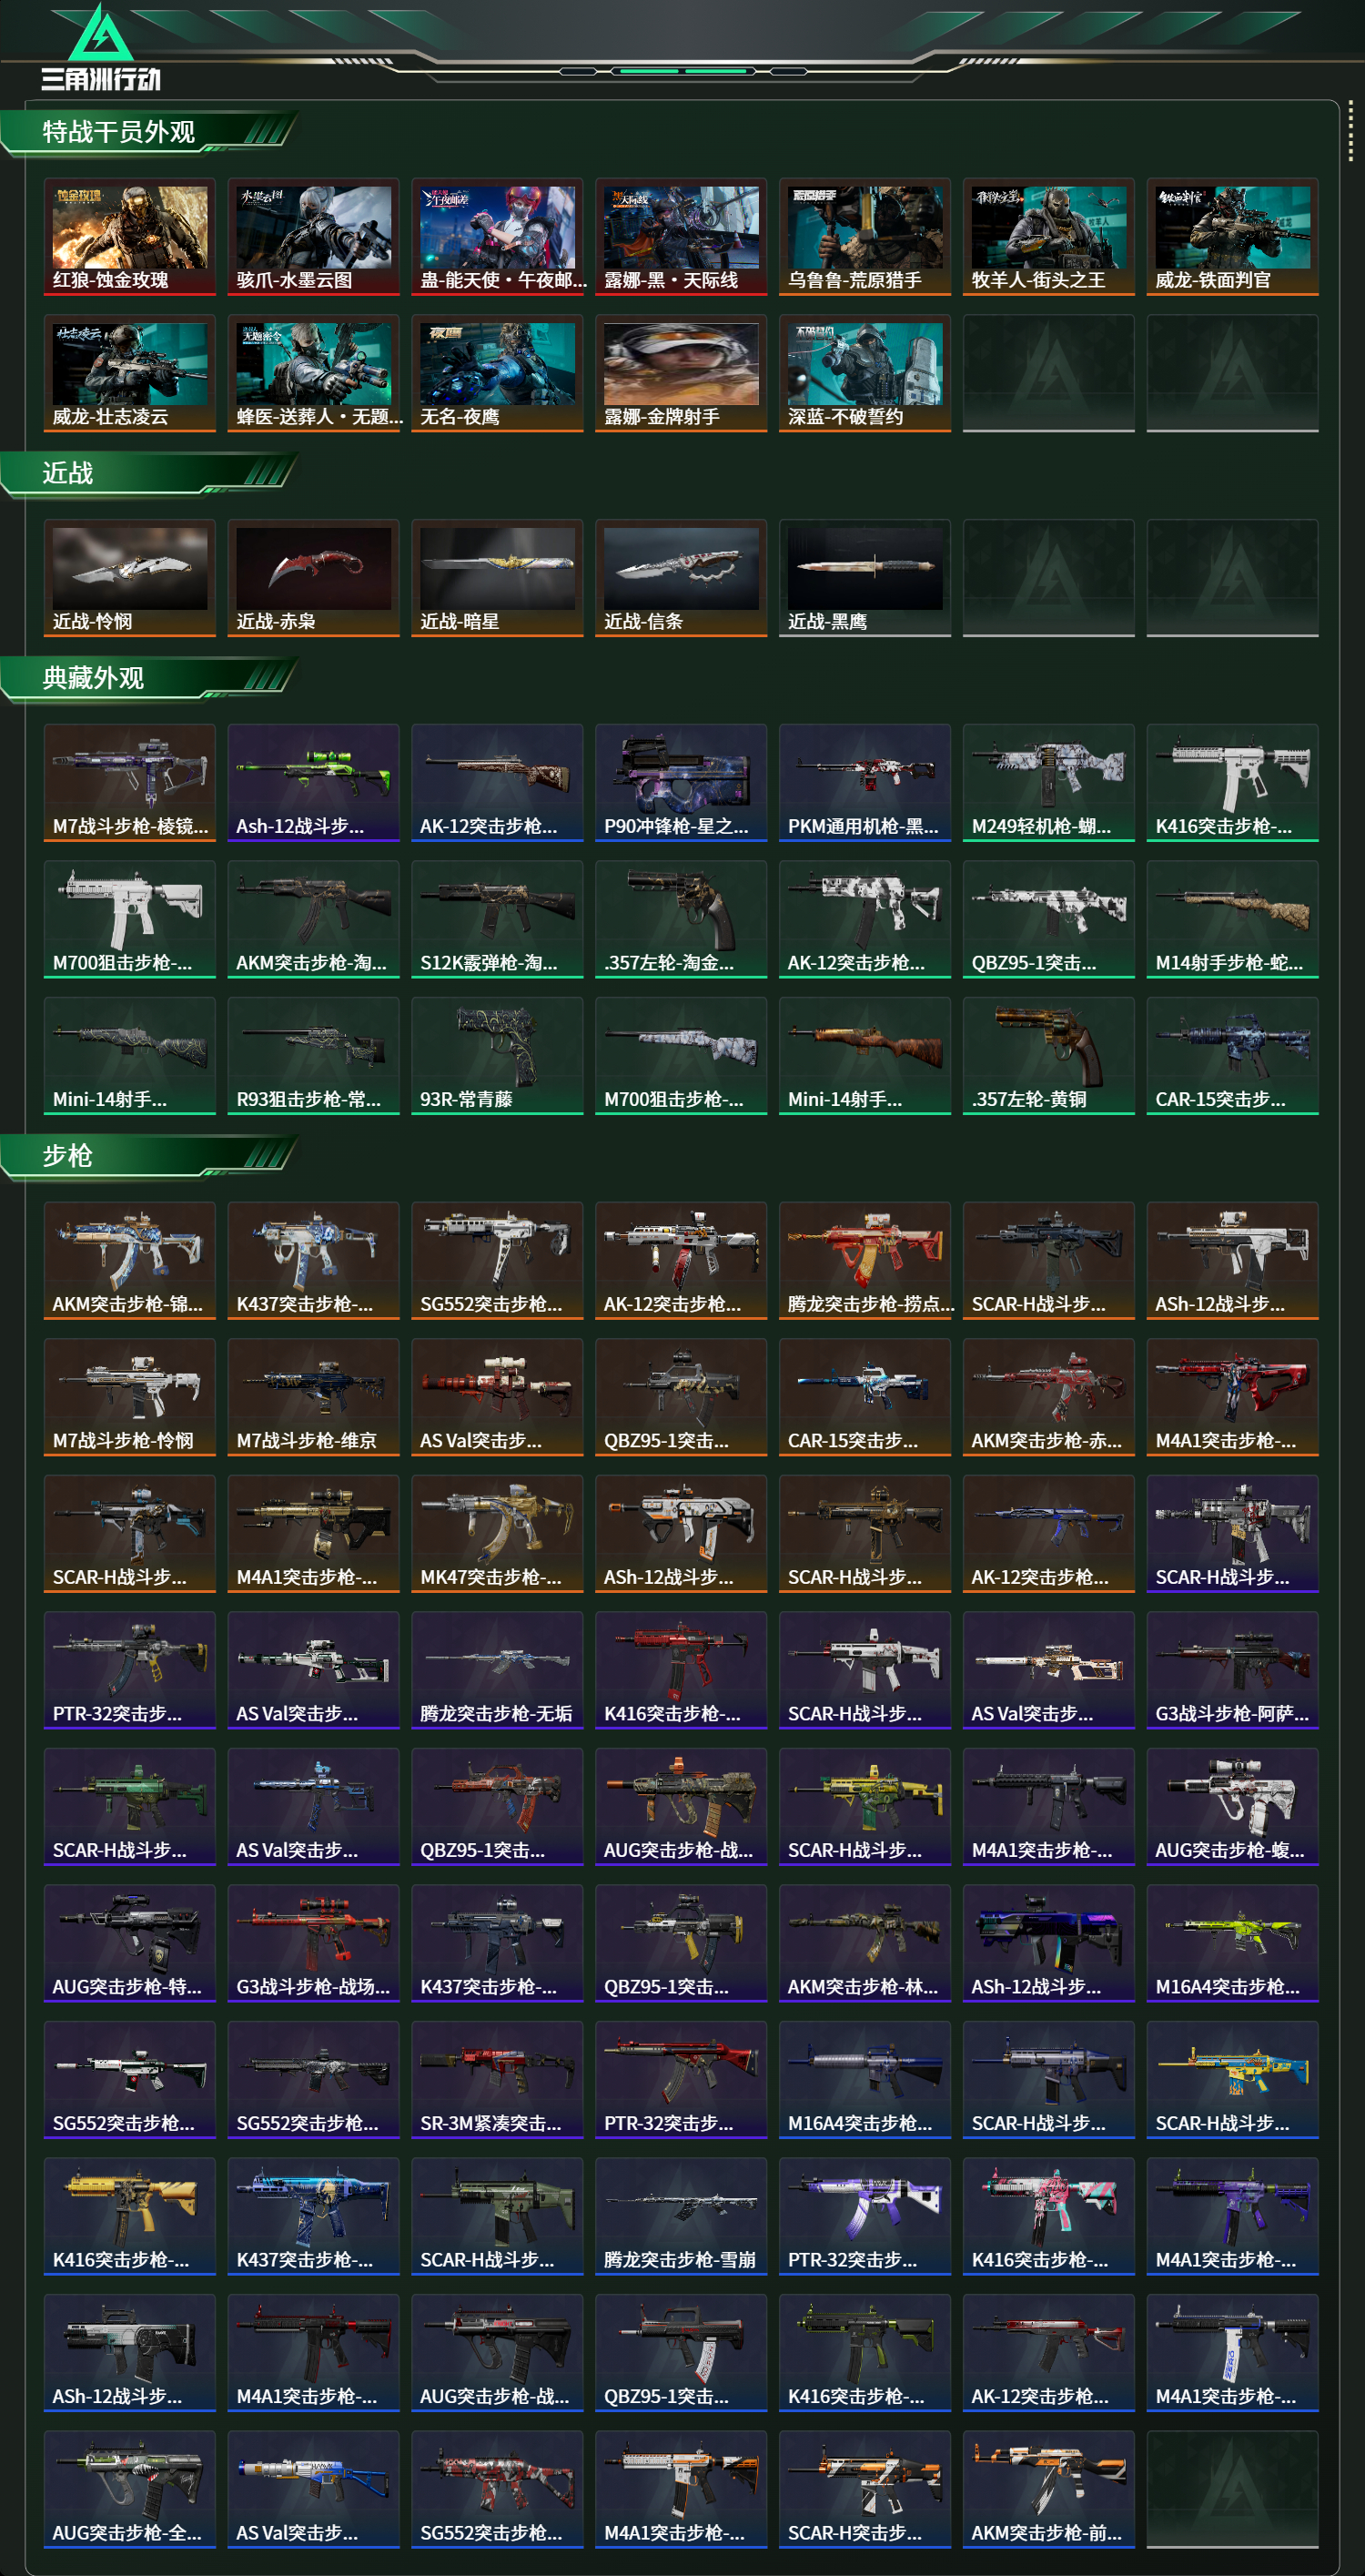The width and height of the screenshot is (1365, 2576).
Task: Select the 近战-怜悯 melee knife icon
Action: point(130,578)
